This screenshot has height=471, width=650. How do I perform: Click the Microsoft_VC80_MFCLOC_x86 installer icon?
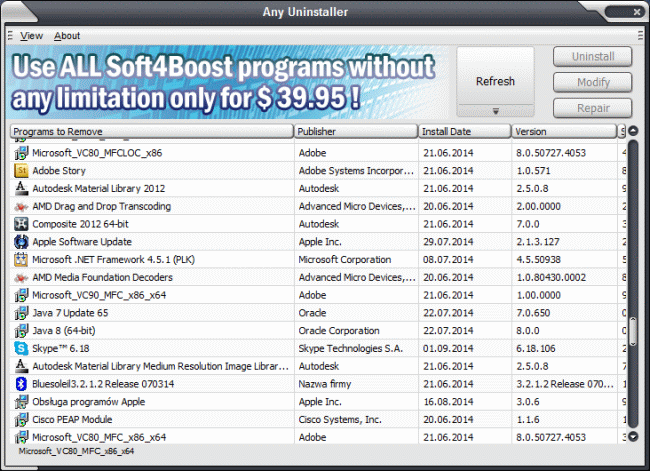(21, 153)
